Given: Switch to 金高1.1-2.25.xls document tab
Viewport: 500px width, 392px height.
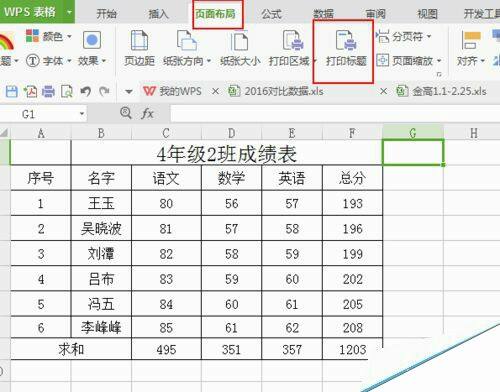Looking at the screenshot, I should [x=442, y=91].
